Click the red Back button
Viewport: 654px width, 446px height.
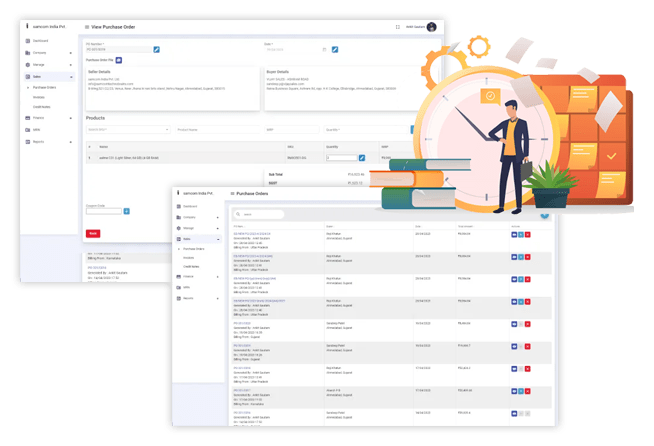[x=93, y=233]
